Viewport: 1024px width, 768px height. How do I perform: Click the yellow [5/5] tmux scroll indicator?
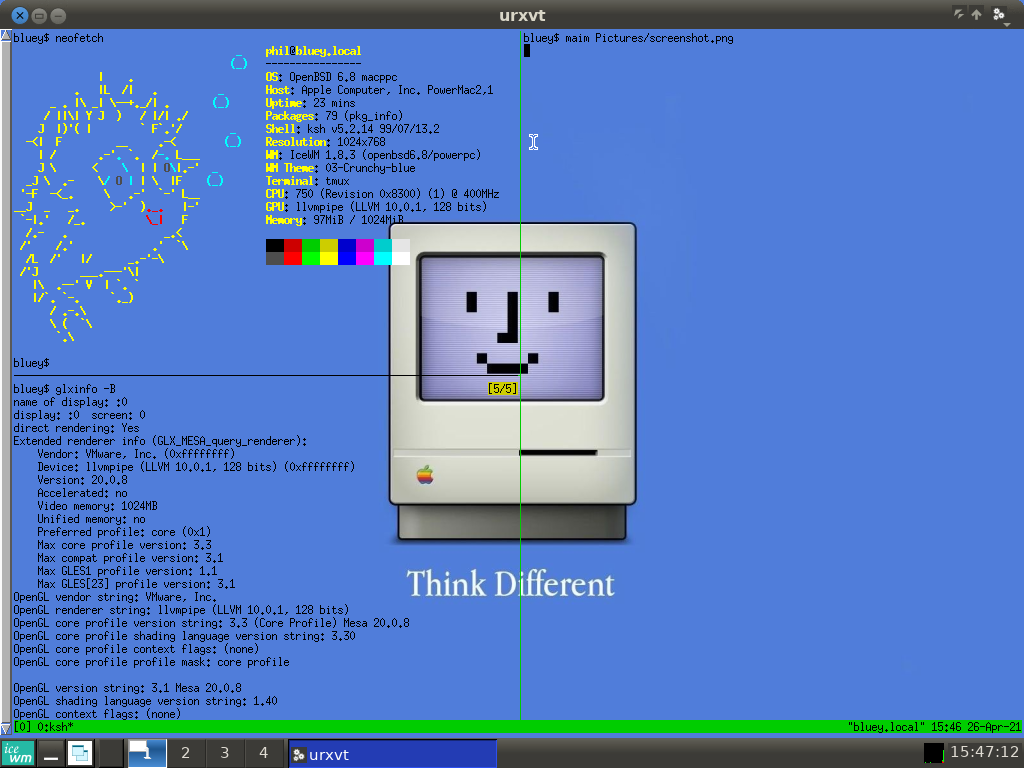(x=502, y=389)
